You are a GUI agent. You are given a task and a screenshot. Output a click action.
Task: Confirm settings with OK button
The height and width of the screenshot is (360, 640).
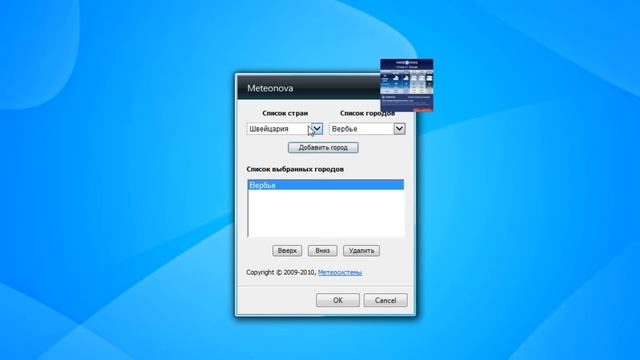coord(338,300)
